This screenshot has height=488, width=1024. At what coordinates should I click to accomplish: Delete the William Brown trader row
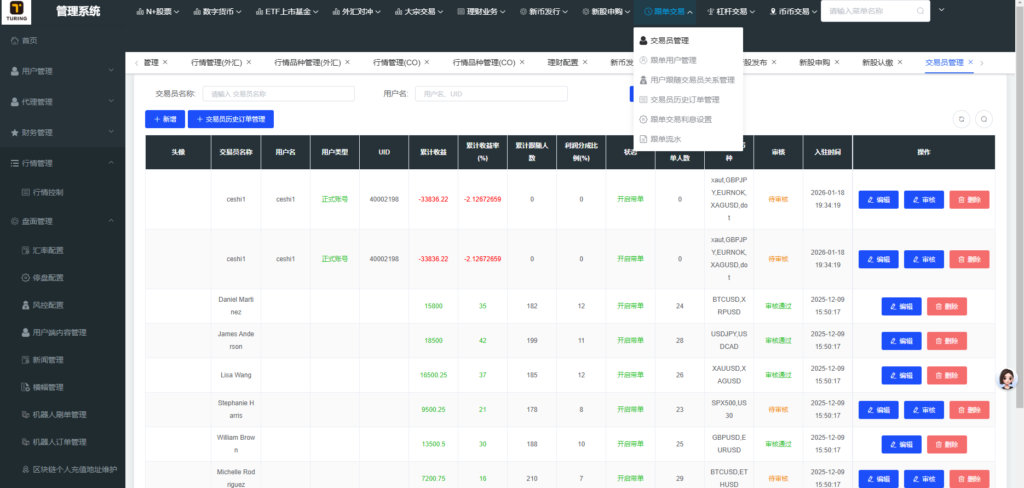(946, 445)
